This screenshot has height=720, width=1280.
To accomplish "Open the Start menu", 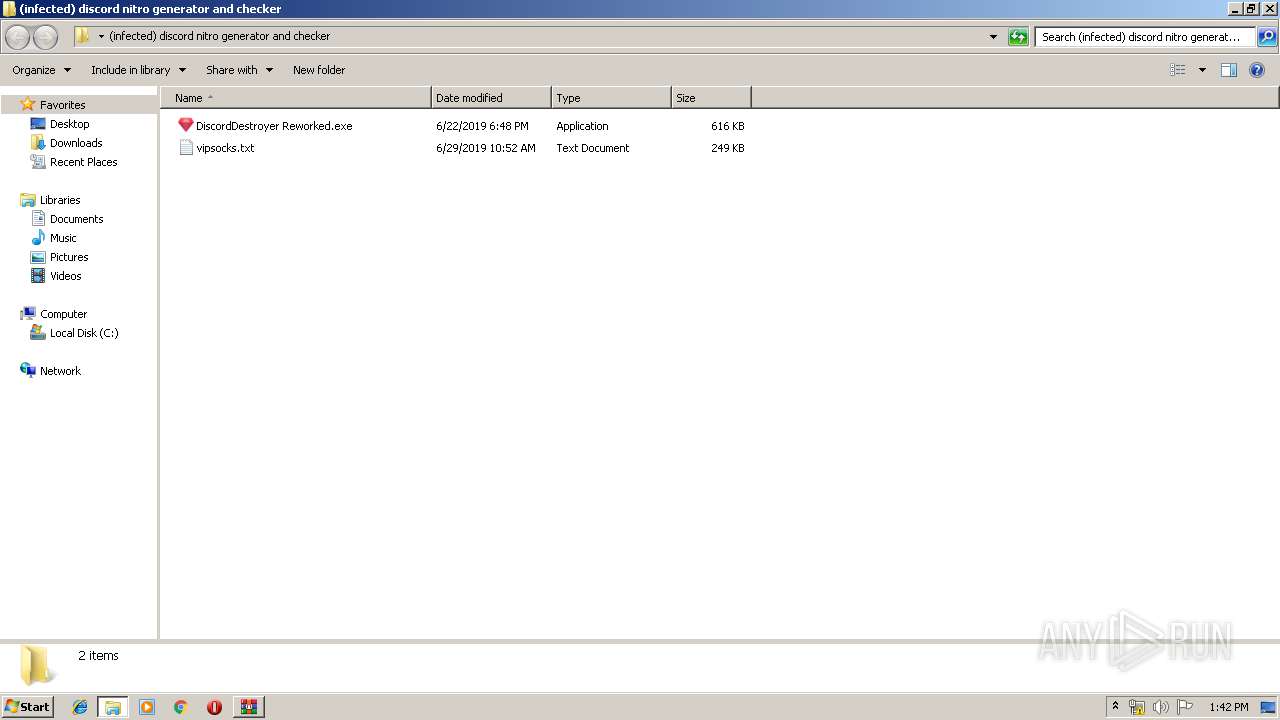I will [27, 707].
